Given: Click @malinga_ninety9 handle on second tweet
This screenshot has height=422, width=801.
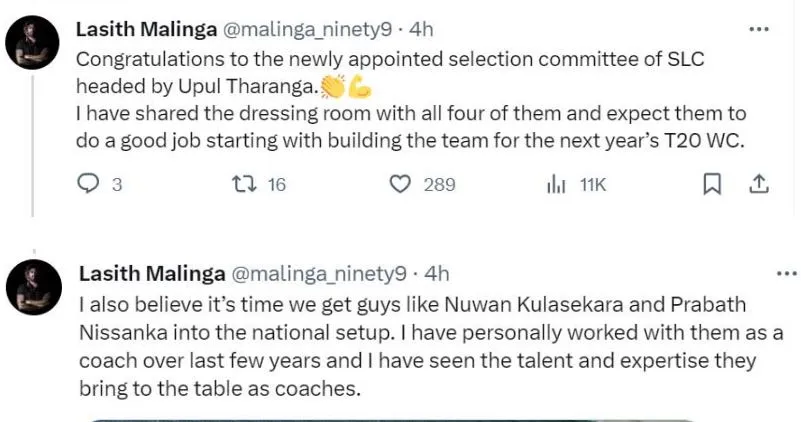Looking at the screenshot, I should (x=319, y=273).
